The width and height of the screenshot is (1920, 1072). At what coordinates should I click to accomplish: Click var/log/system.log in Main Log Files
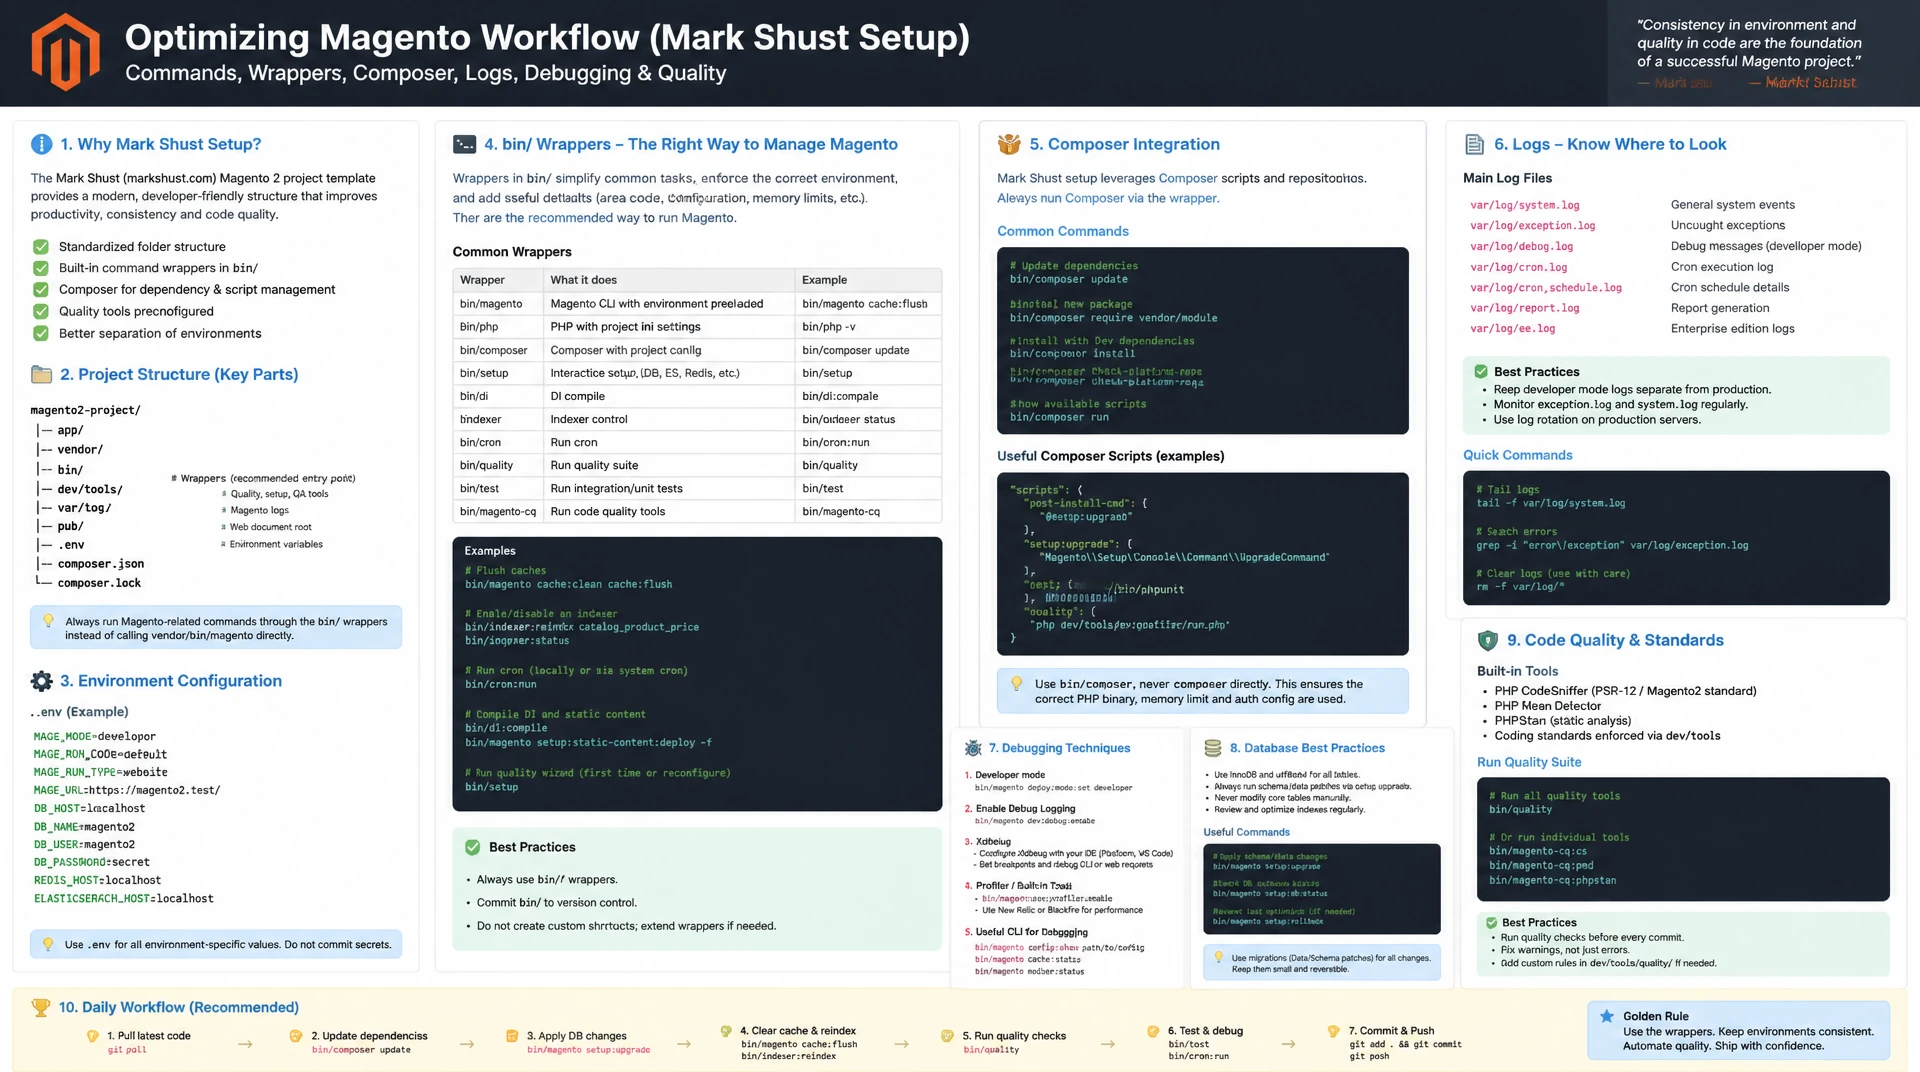click(x=1525, y=205)
